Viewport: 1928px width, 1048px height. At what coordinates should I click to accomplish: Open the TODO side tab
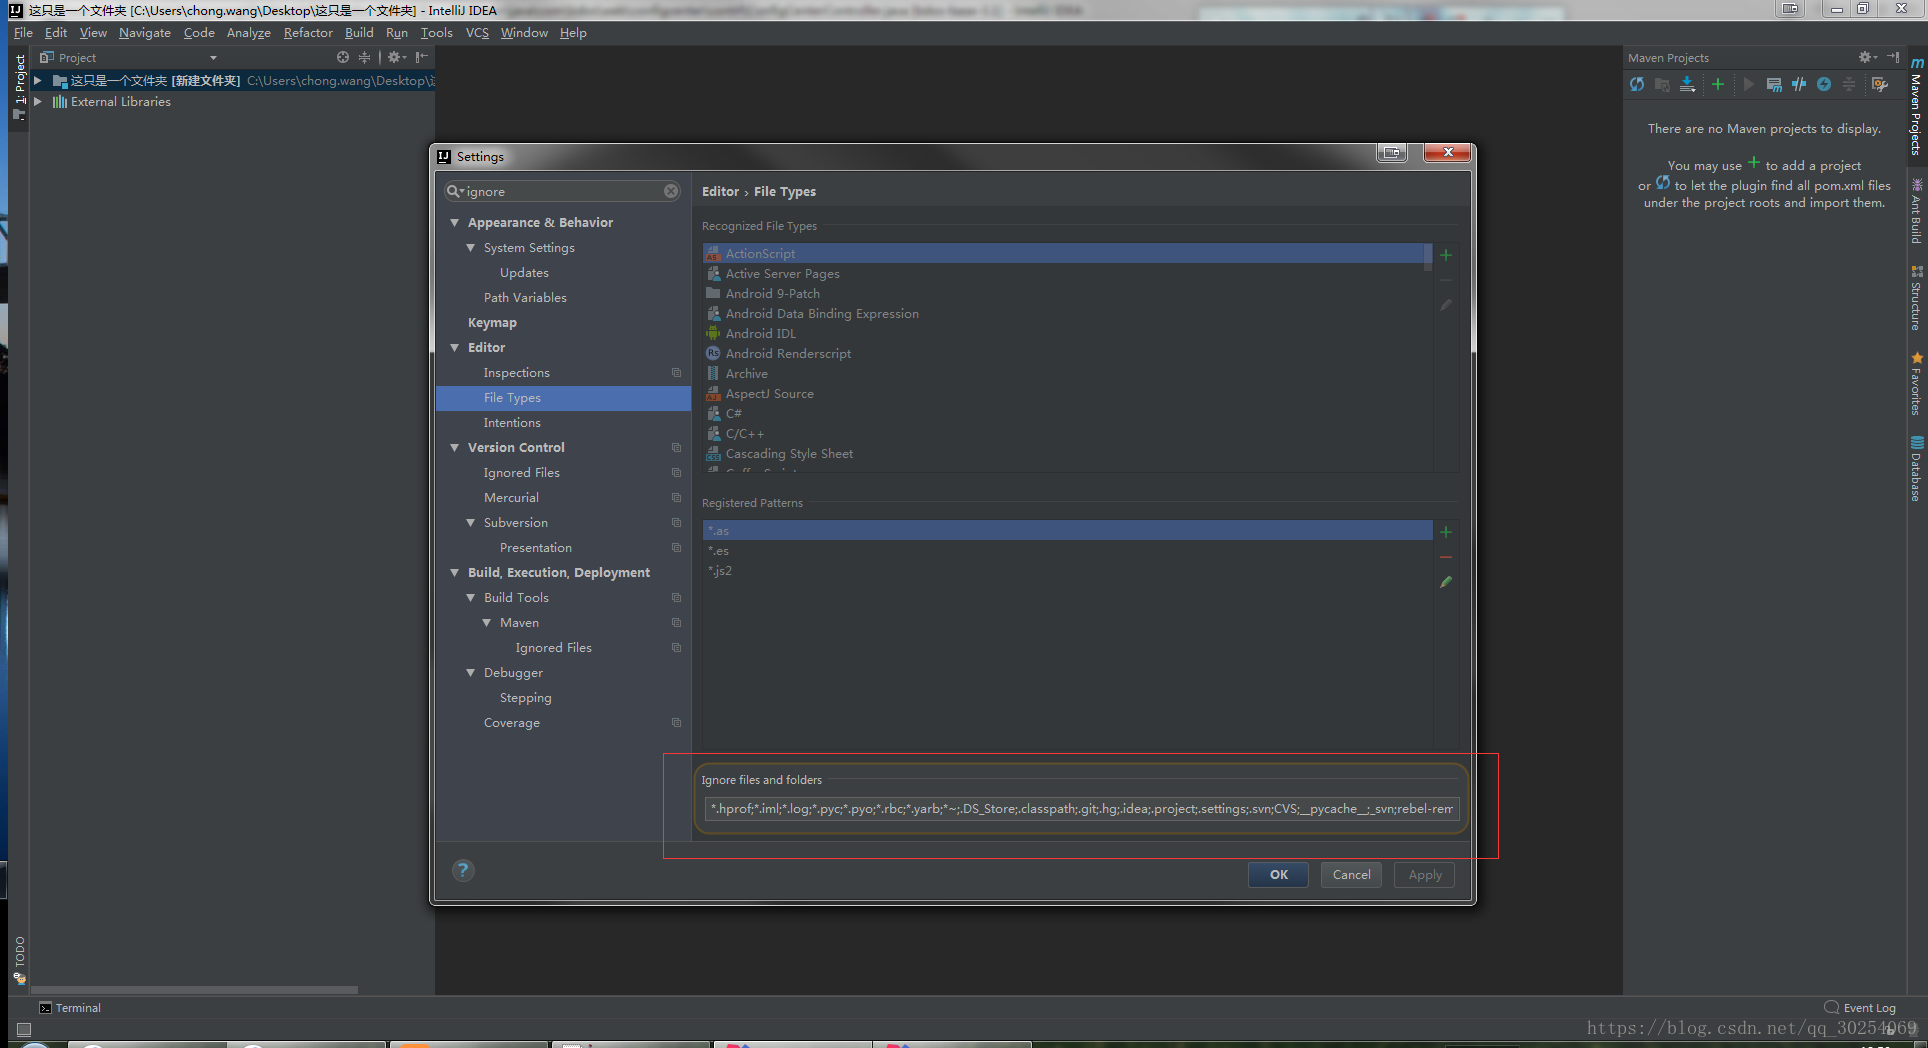(19, 960)
